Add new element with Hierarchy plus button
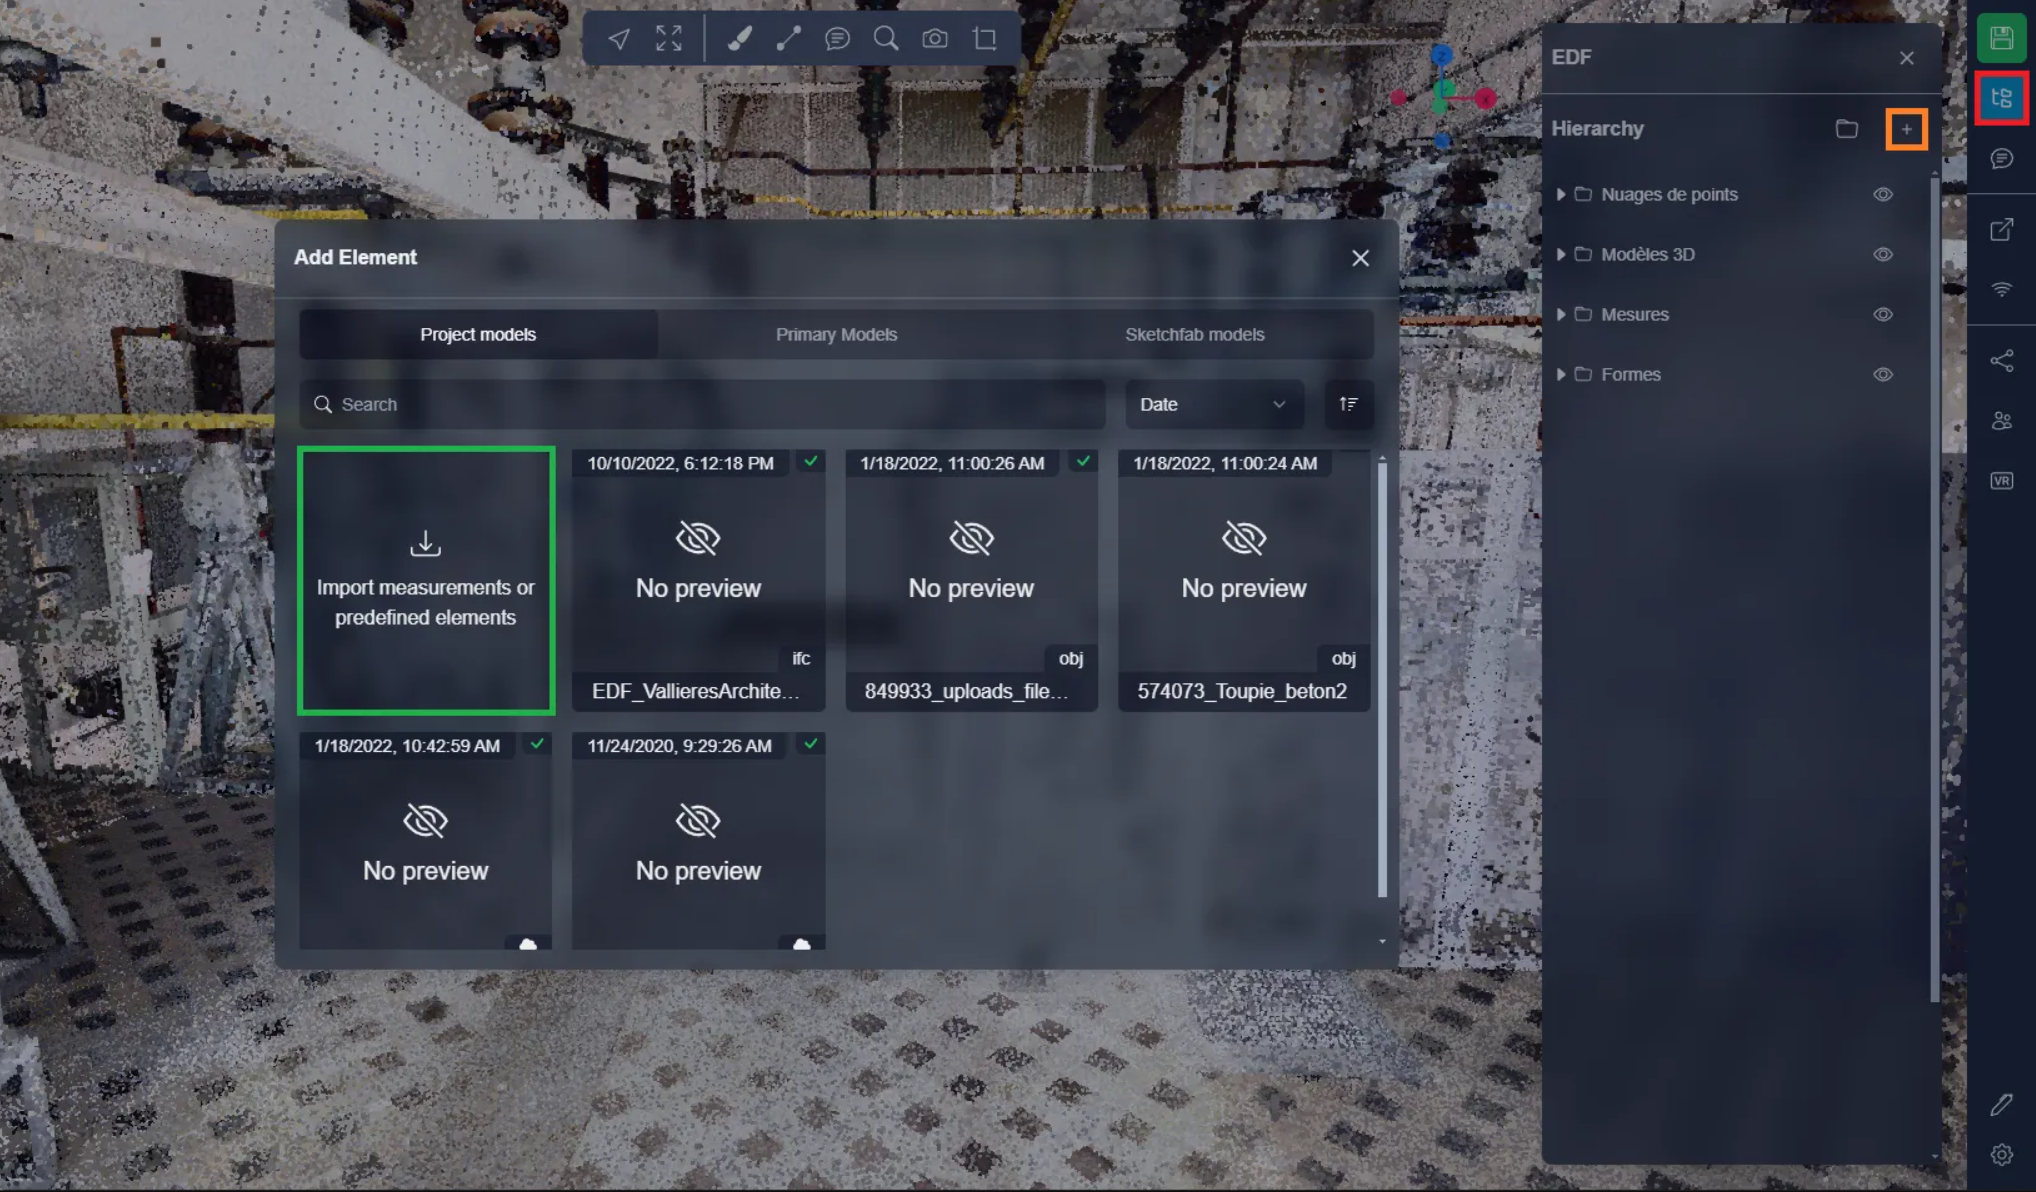Image resolution: width=2036 pixels, height=1192 pixels. (1906, 129)
